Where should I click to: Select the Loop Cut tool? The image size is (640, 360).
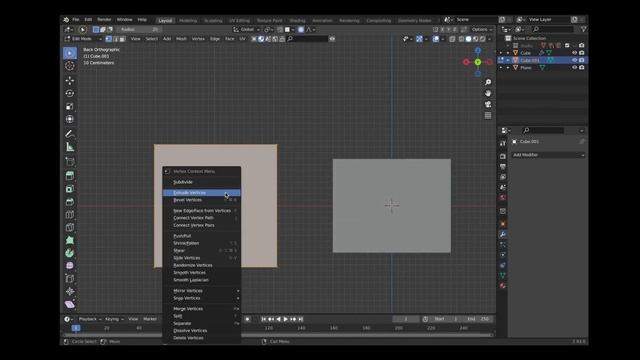point(70,214)
